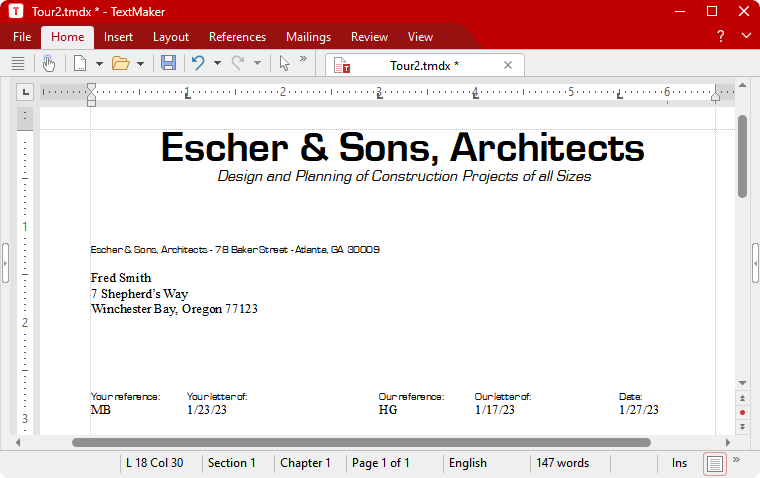Viewport: 760px width, 478px height.
Task: Click the New document icon
Action: click(x=80, y=63)
